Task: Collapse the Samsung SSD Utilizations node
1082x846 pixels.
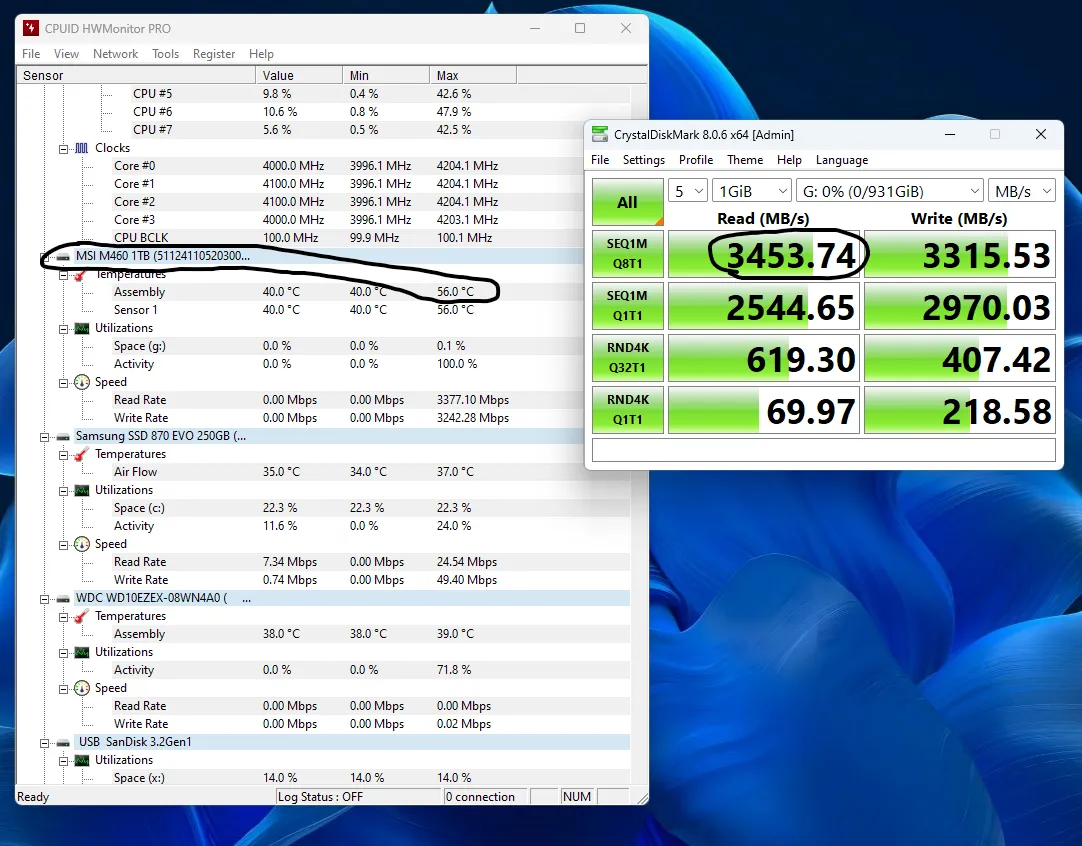Action: point(64,490)
